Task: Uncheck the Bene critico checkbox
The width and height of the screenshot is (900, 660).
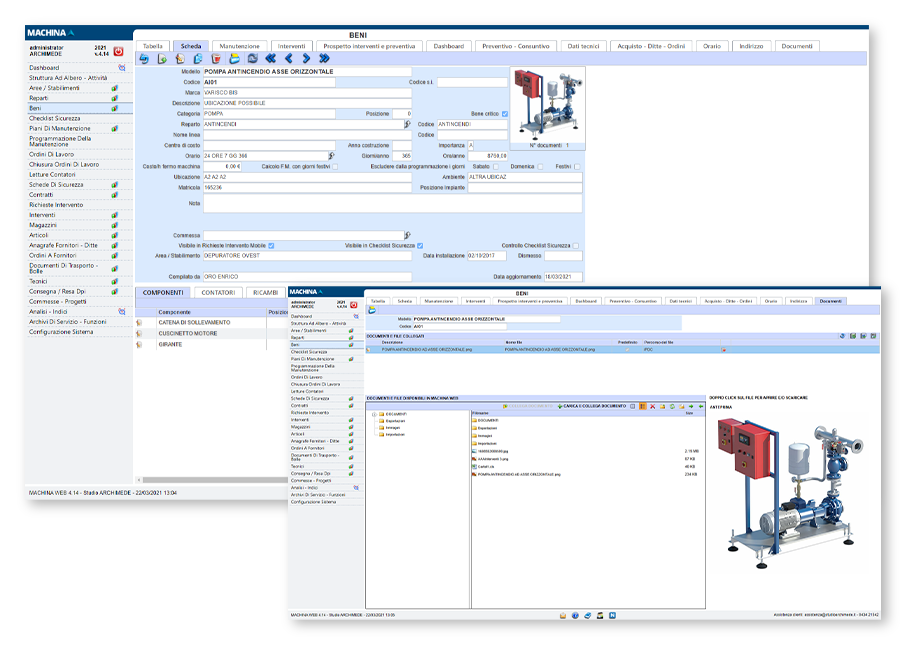Action: (505, 114)
